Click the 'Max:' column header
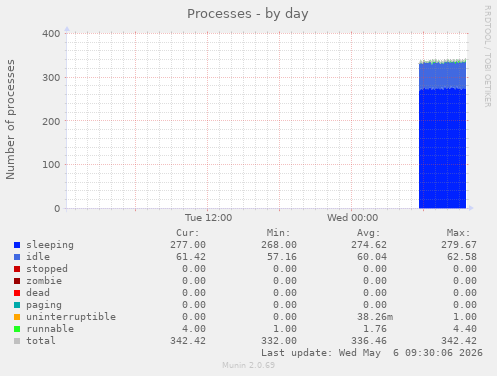This screenshot has height=376, width=497. pyautogui.click(x=459, y=233)
